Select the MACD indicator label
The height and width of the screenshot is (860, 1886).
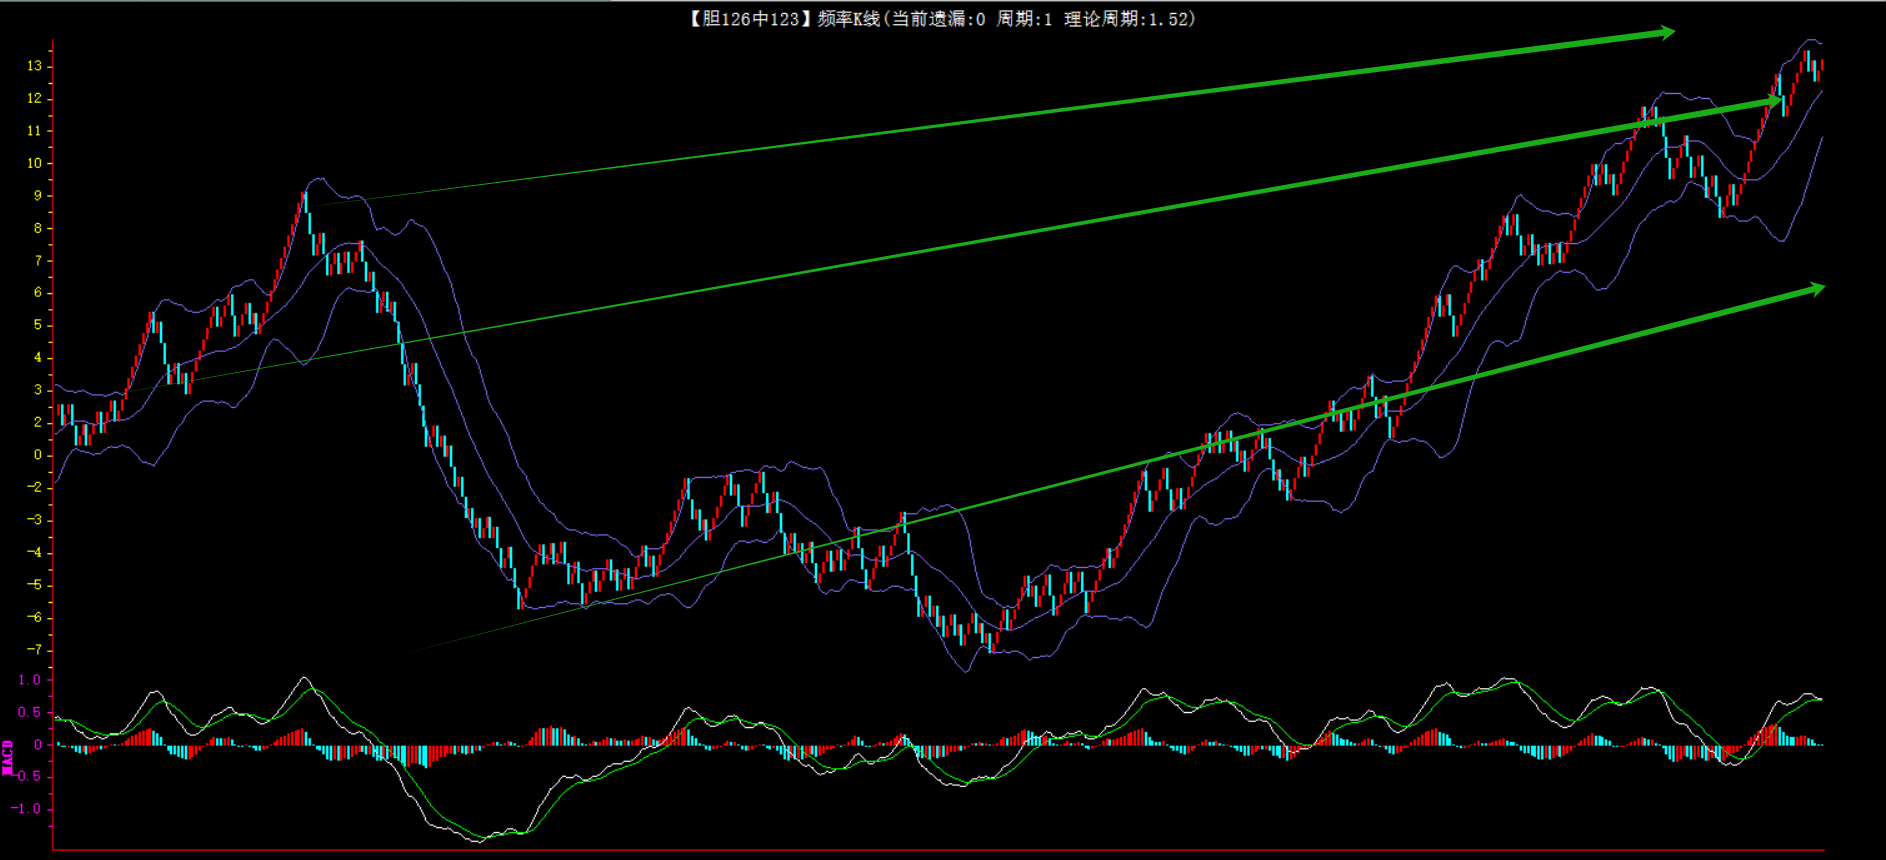[x=8, y=757]
